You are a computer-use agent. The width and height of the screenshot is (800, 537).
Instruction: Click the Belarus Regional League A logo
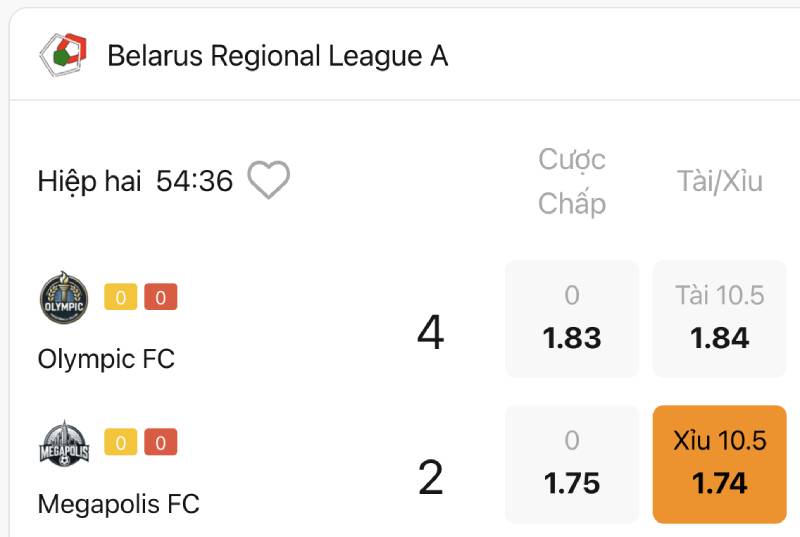pyautogui.click(x=62, y=55)
